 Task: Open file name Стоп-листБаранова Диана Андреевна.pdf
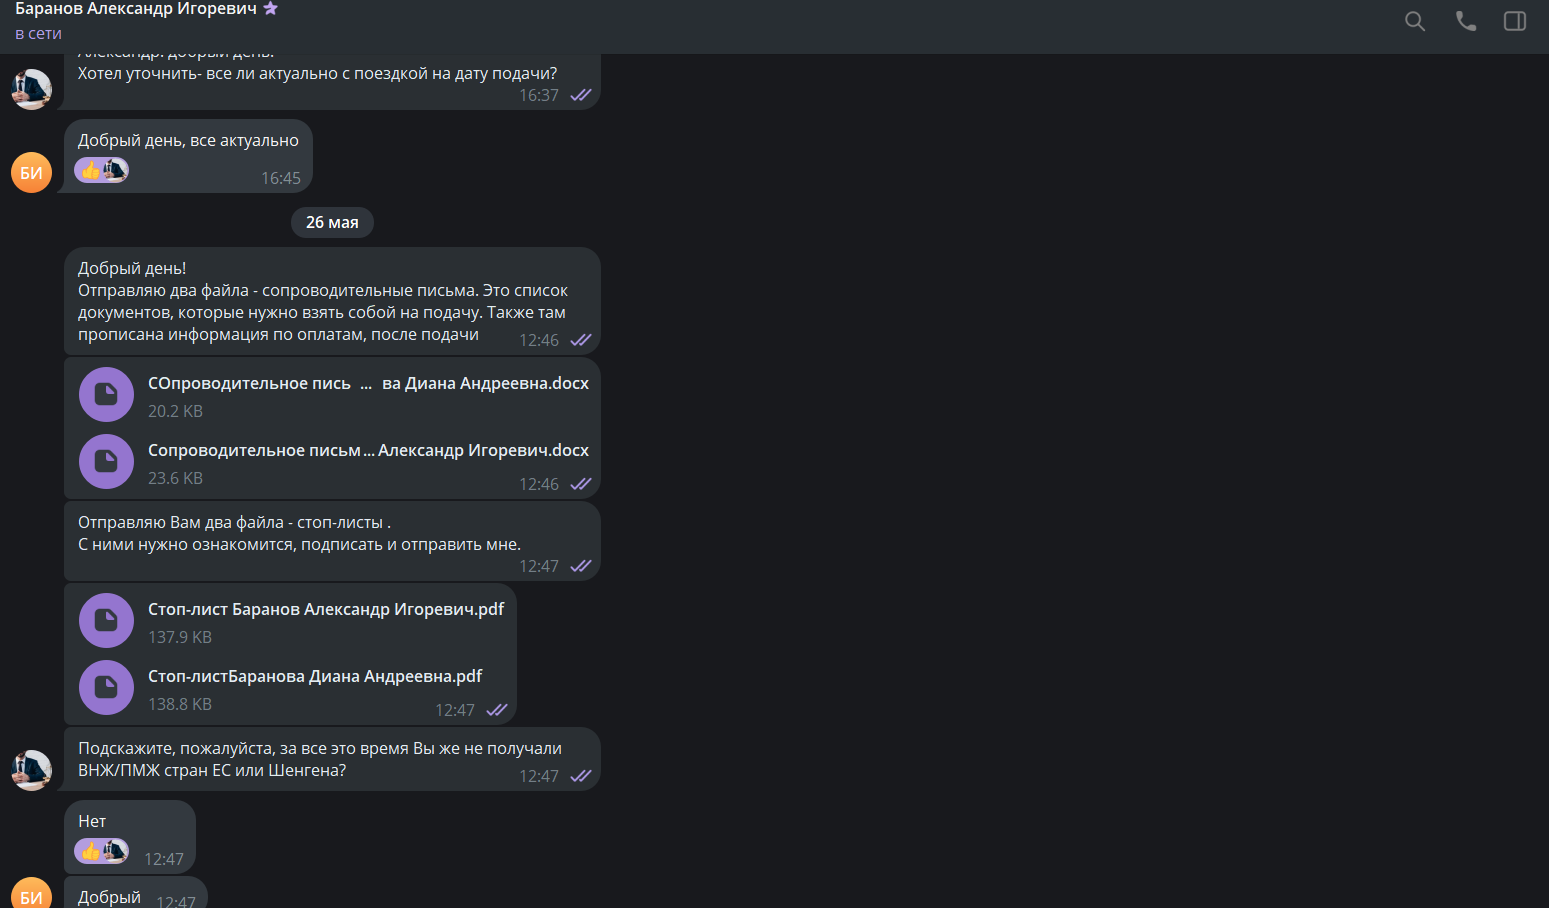pos(315,676)
